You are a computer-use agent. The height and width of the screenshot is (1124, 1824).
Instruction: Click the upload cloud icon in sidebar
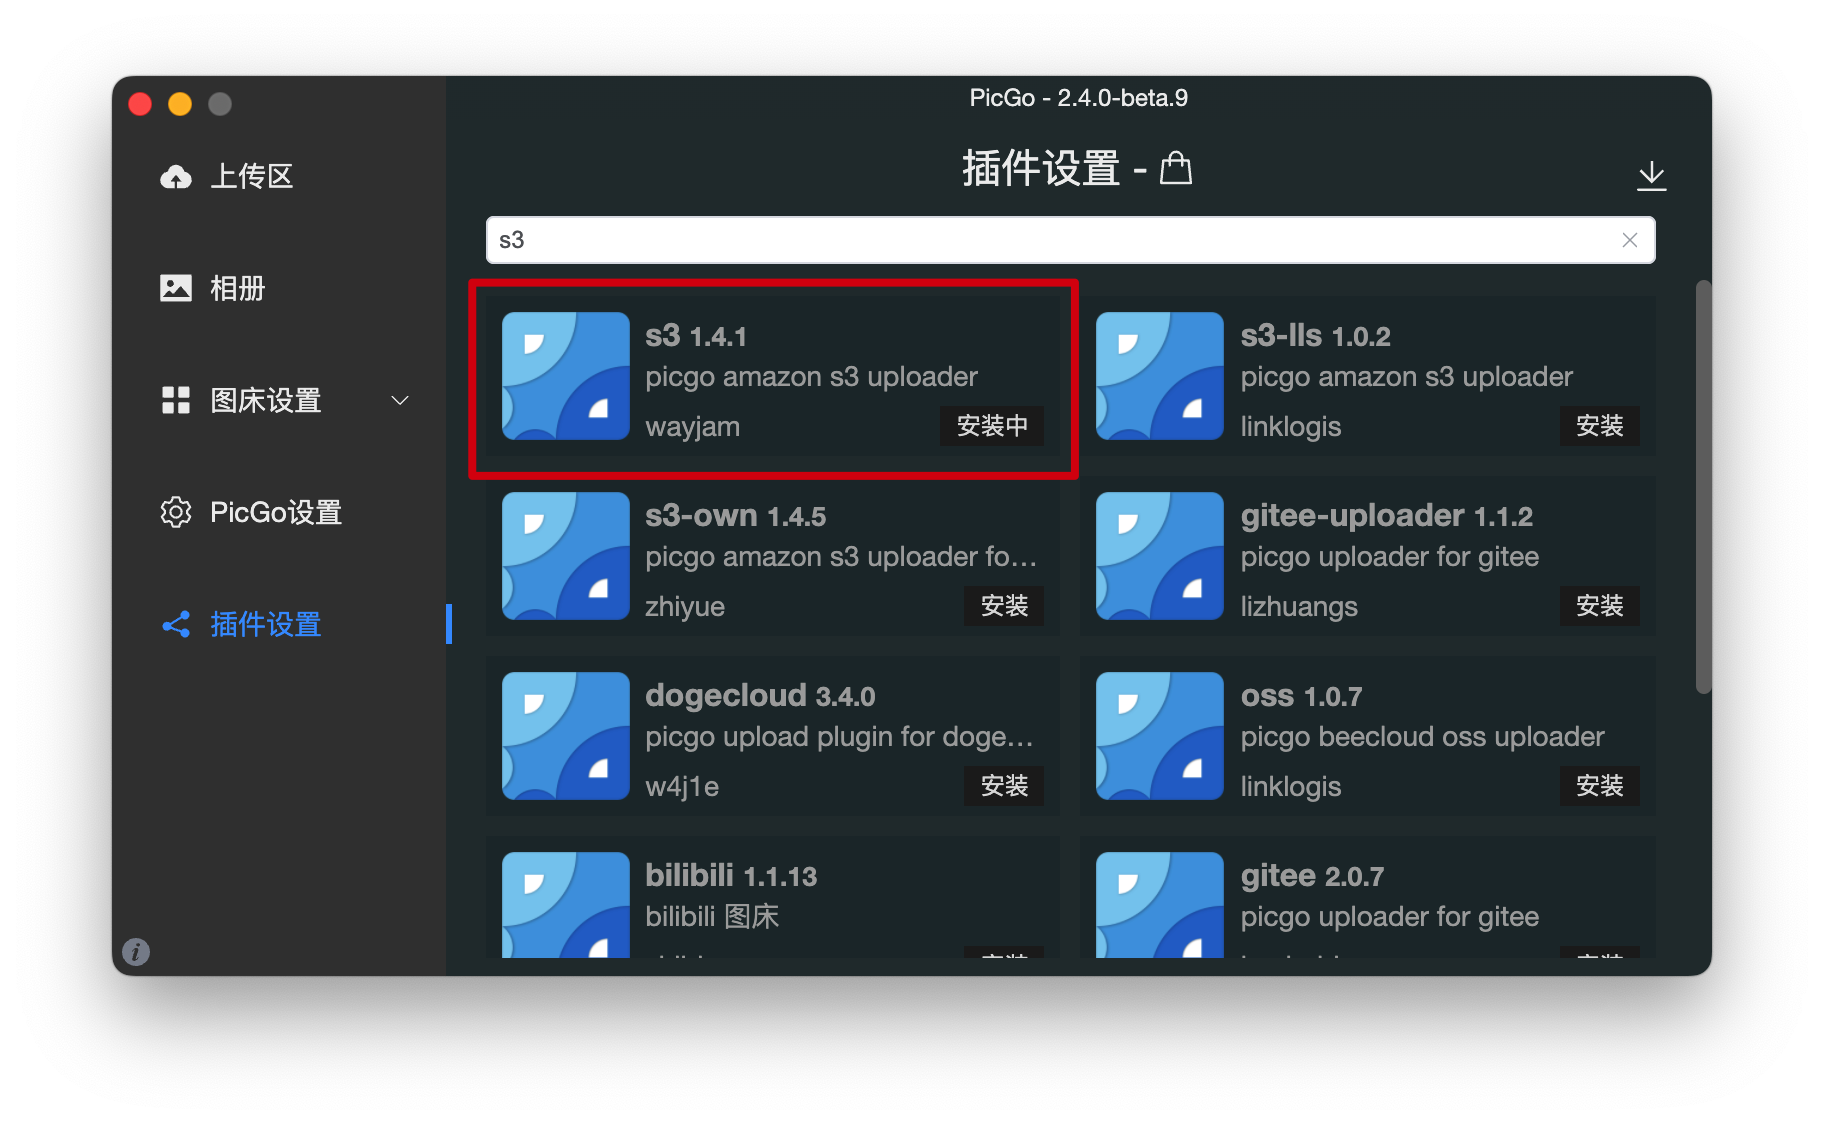[176, 177]
